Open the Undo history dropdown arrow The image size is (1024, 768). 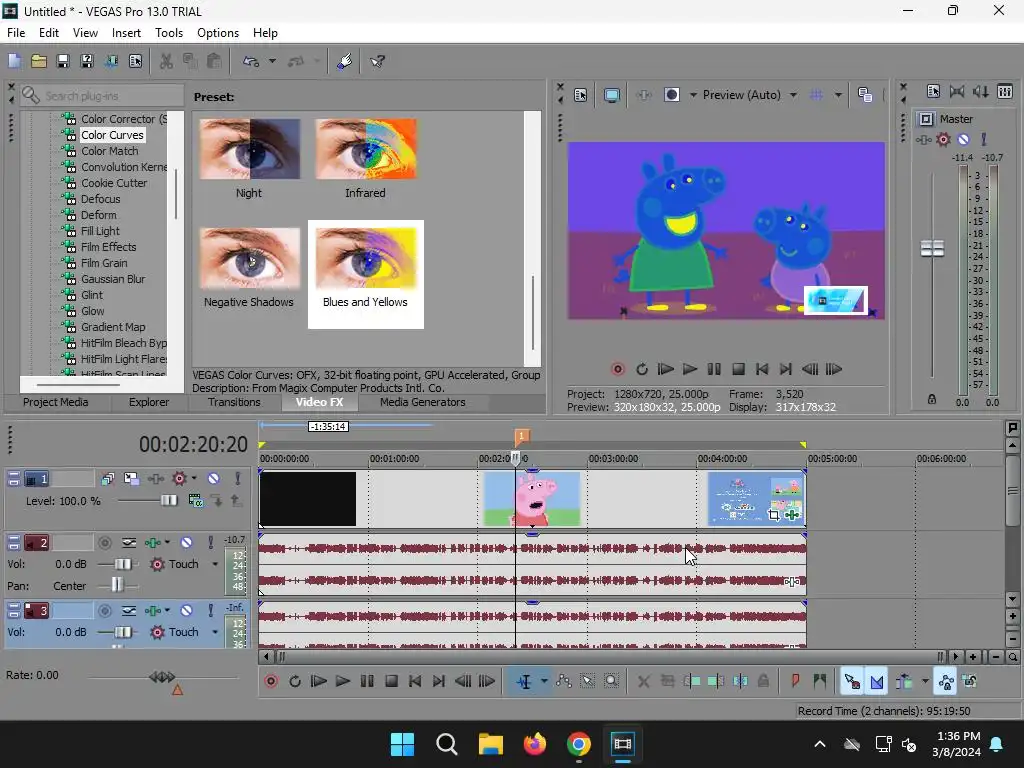272,61
